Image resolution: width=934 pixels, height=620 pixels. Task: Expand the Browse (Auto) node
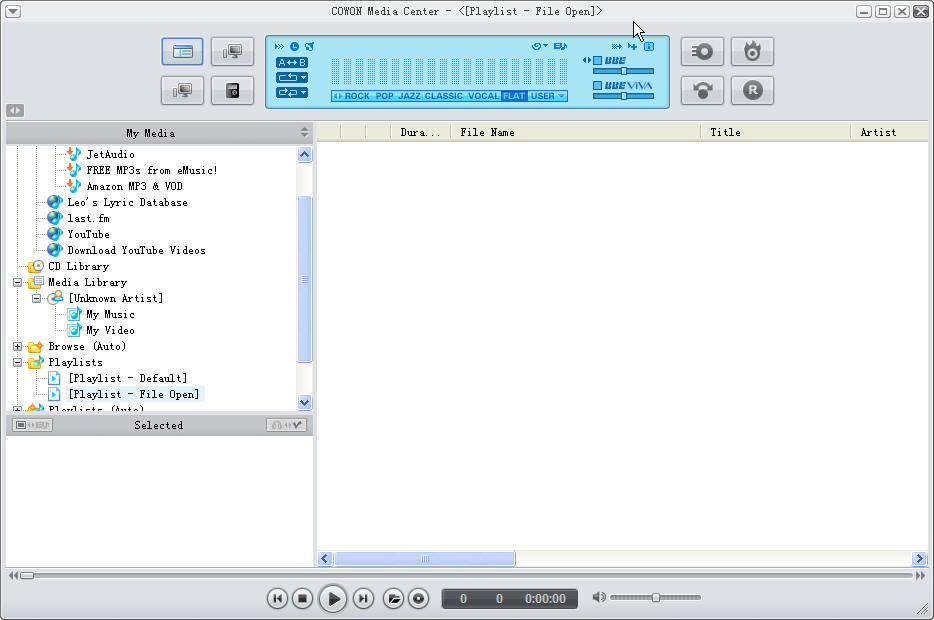pyautogui.click(x=17, y=347)
